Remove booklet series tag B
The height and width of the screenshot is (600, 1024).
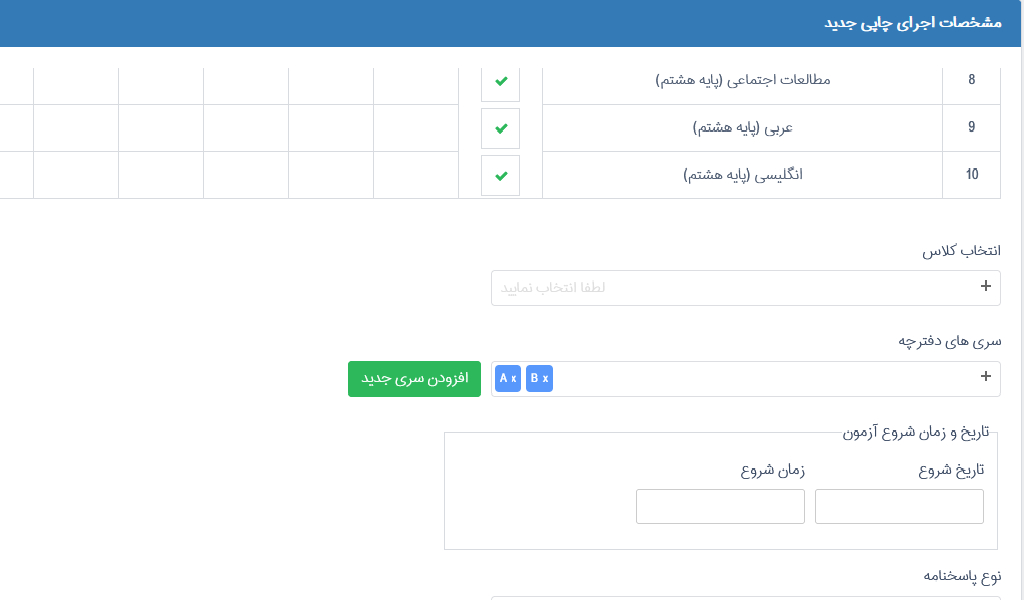(x=545, y=379)
